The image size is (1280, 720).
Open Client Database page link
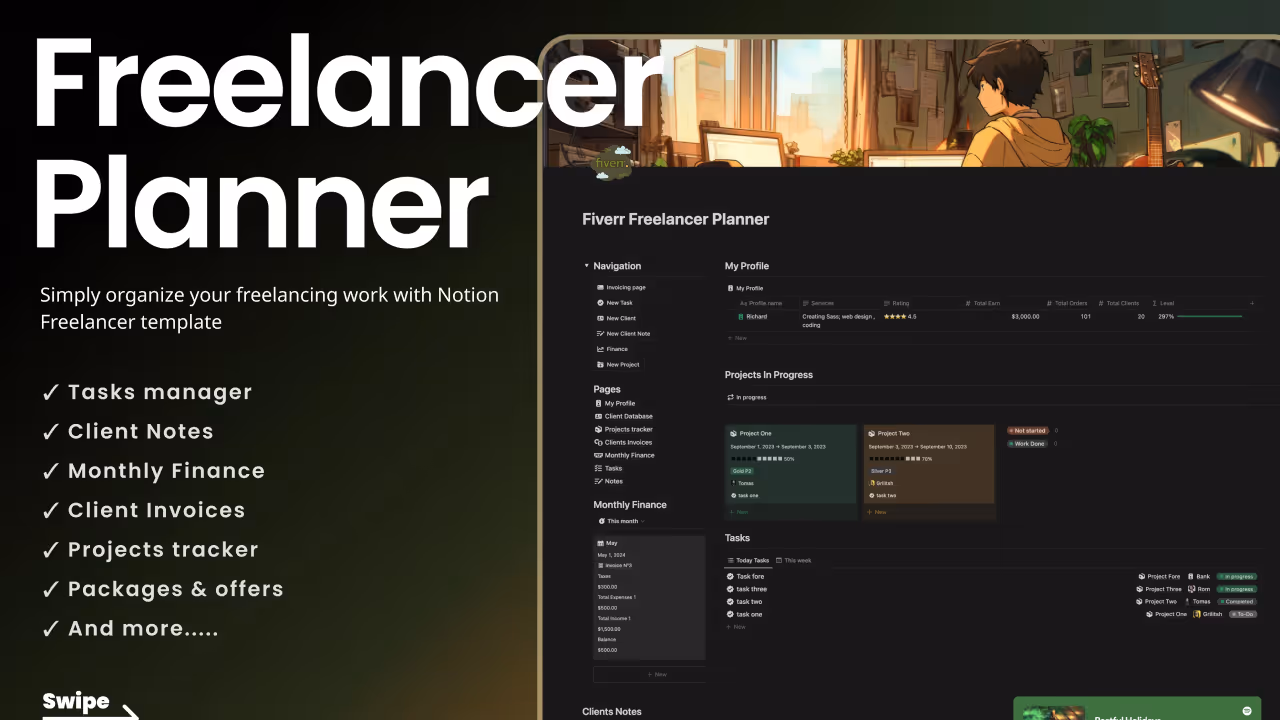tap(623, 416)
